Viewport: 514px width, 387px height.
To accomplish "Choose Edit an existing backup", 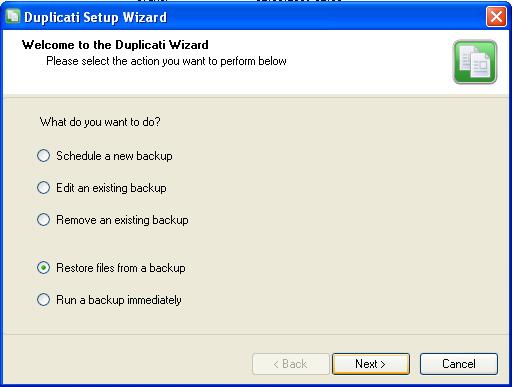I will click(102, 188).
